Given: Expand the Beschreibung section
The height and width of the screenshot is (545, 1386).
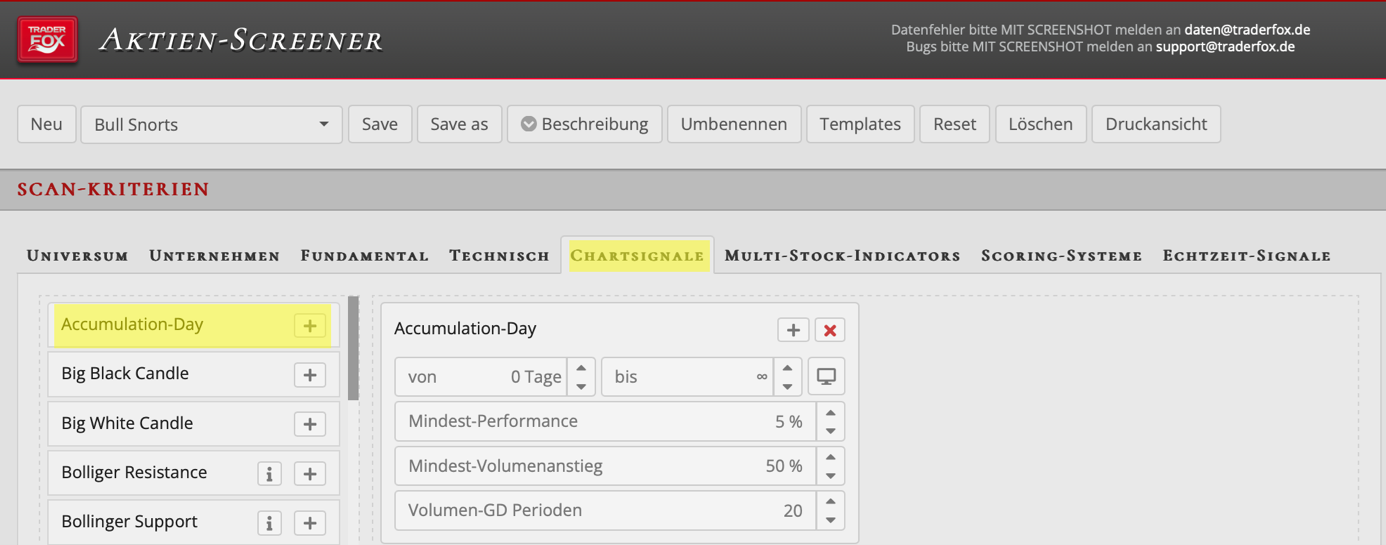Looking at the screenshot, I should tap(584, 124).
